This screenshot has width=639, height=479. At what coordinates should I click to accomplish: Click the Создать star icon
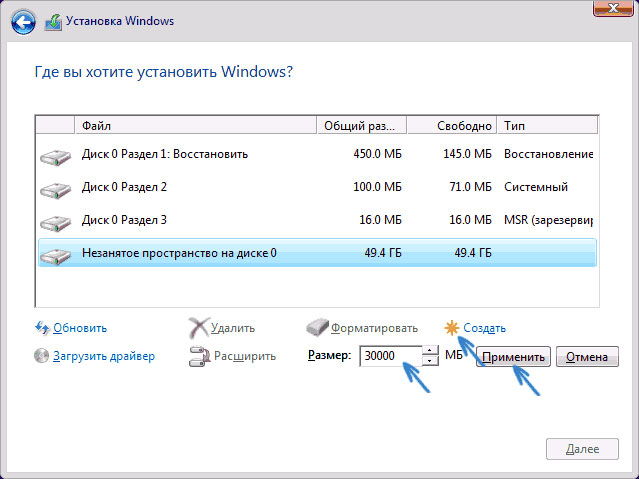tap(452, 327)
